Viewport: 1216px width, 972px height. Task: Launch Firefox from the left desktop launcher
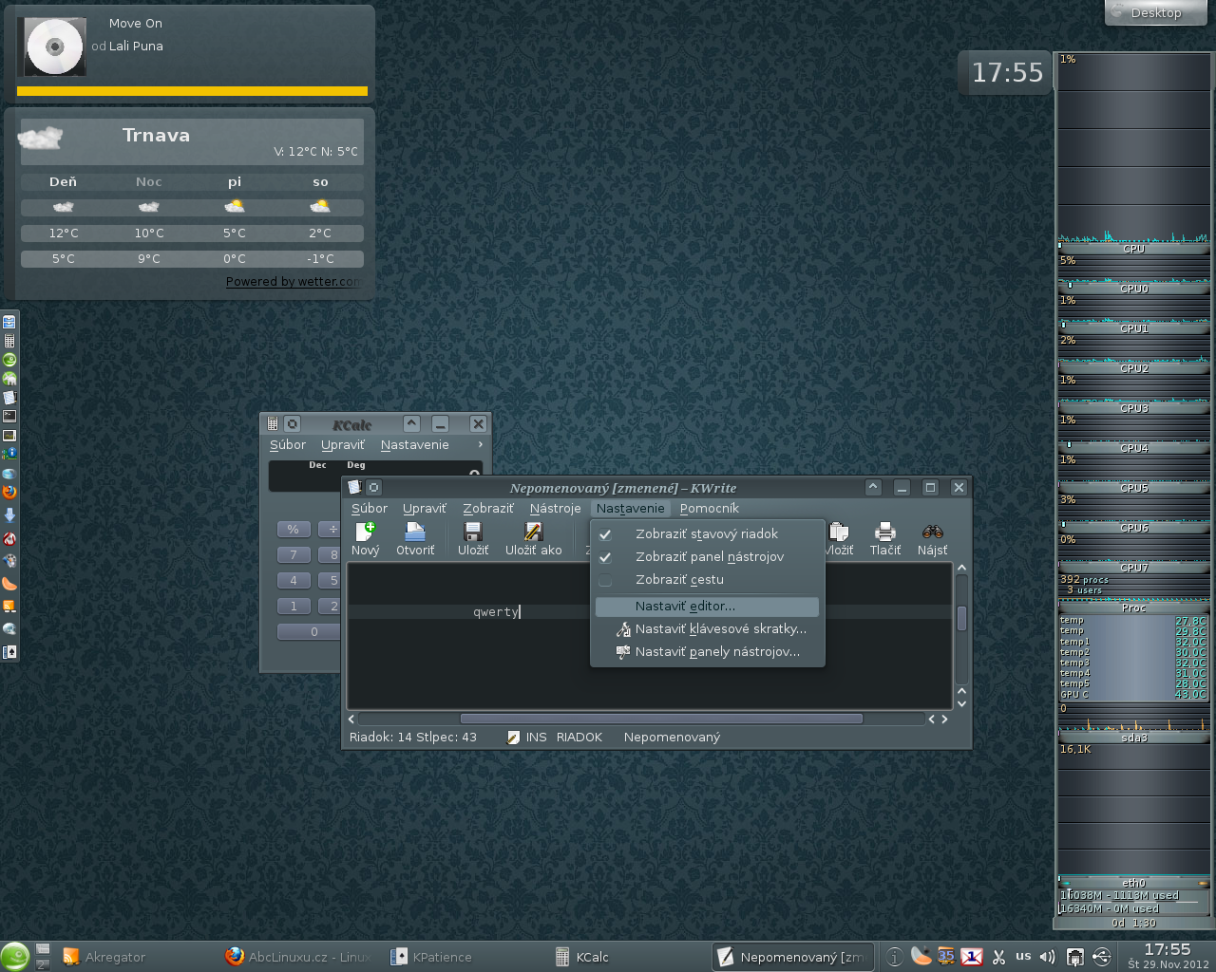pos(9,492)
